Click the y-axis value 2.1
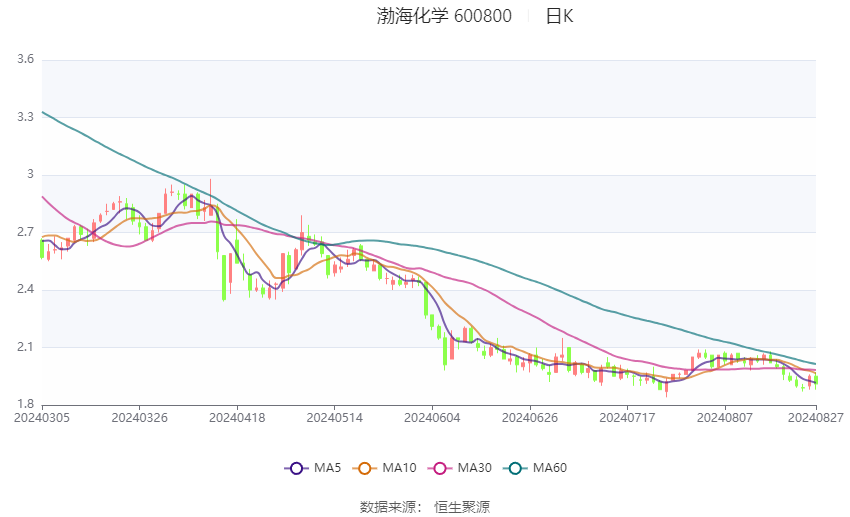The image size is (850, 517). [x=25, y=347]
